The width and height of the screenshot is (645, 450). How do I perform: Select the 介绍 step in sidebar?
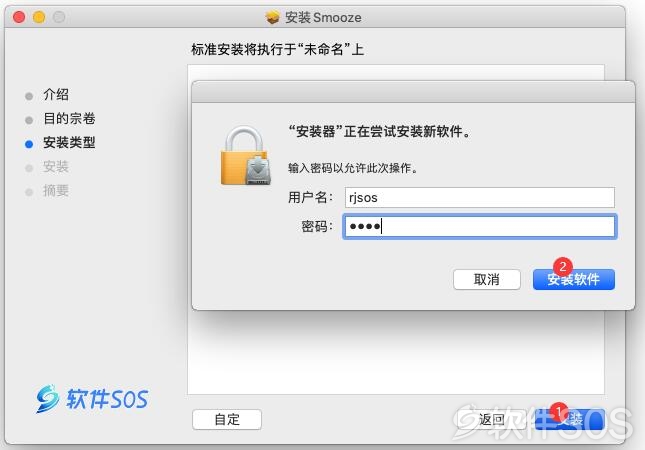pos(56,95)
